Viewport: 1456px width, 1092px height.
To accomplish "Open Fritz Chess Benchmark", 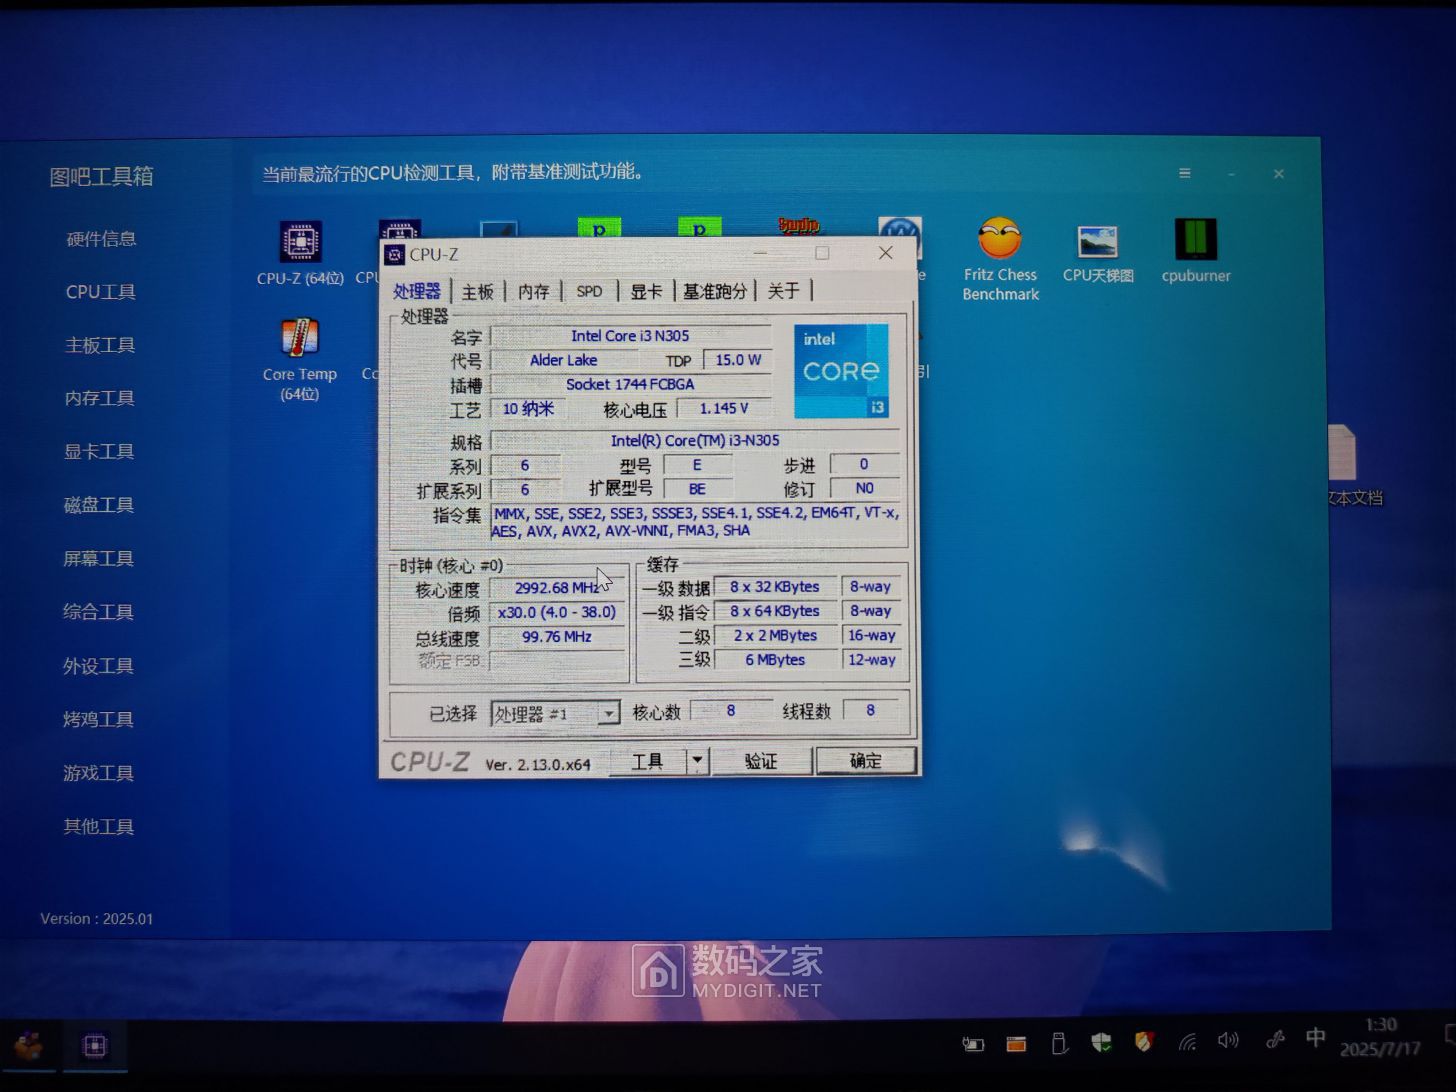I will (1000, 259).
